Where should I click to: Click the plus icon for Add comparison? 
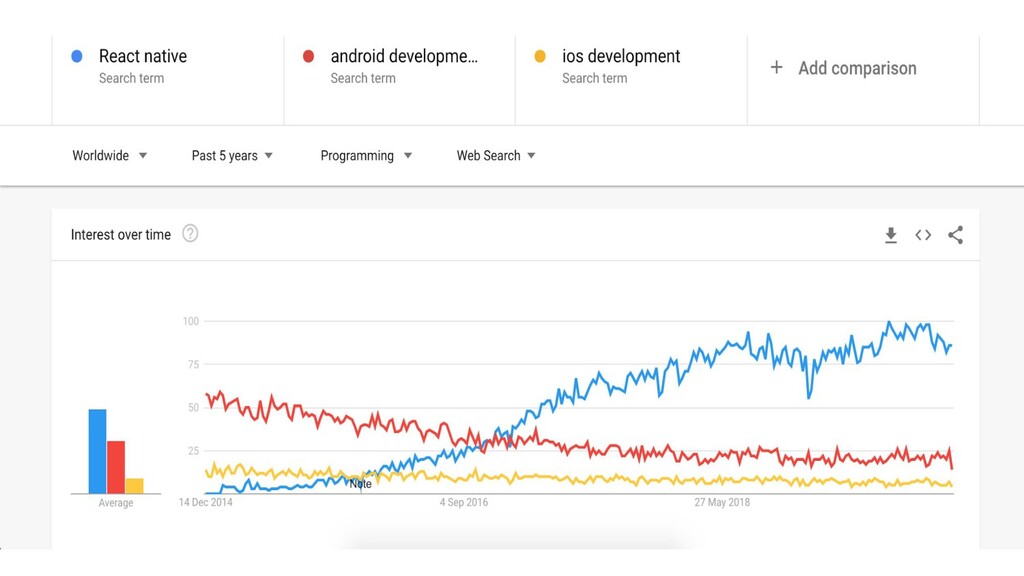pos(776,67)
